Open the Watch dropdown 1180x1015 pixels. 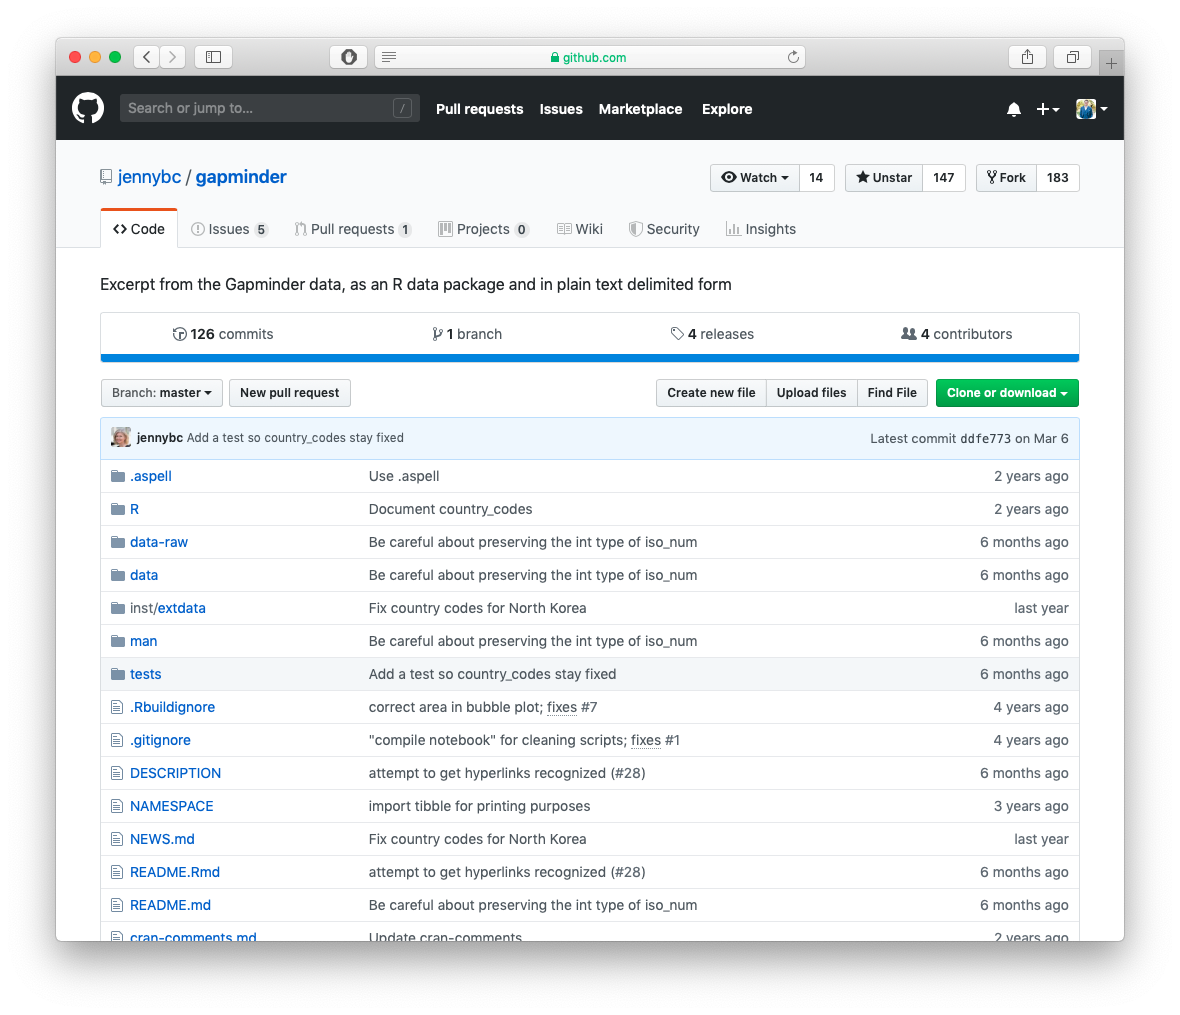(x=755, y=178)
